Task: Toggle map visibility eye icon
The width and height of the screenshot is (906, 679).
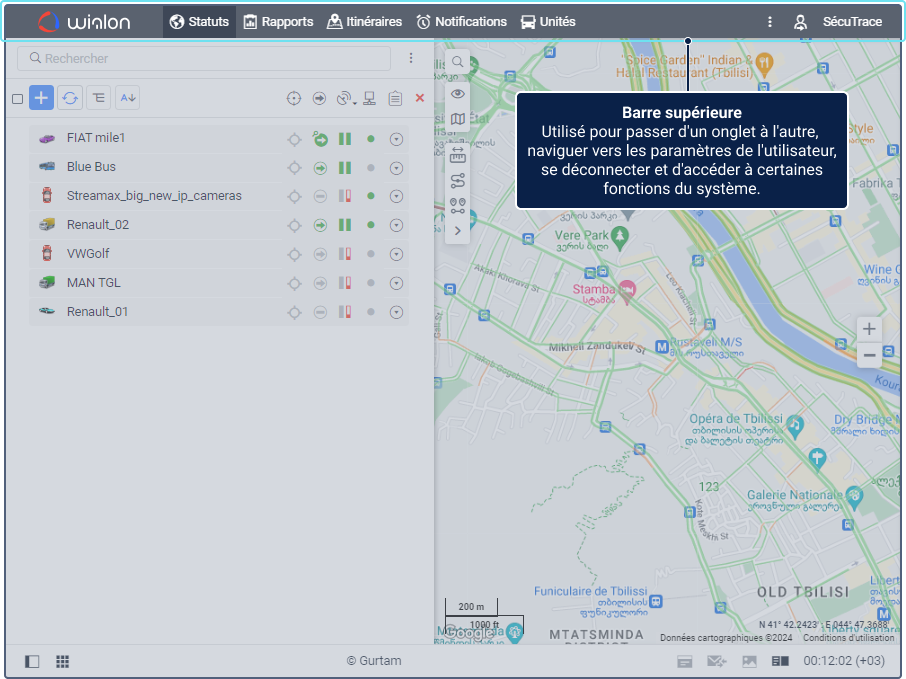Action: coord(457,94)
